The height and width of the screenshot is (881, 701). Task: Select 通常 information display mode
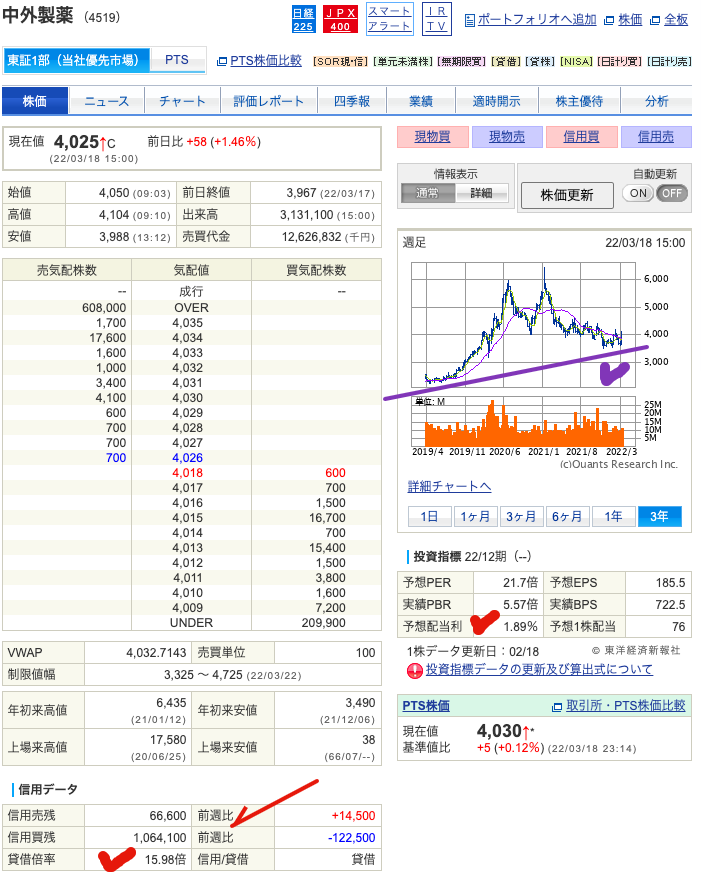427,193
